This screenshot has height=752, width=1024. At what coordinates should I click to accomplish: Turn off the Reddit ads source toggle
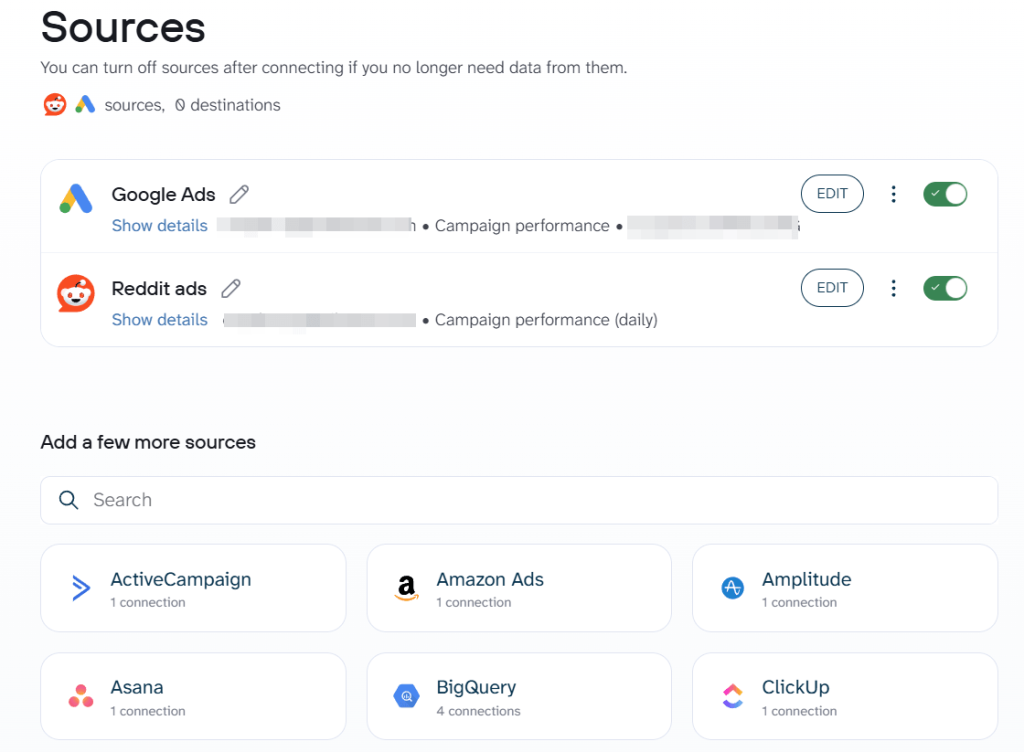click(x=945, y=287)
